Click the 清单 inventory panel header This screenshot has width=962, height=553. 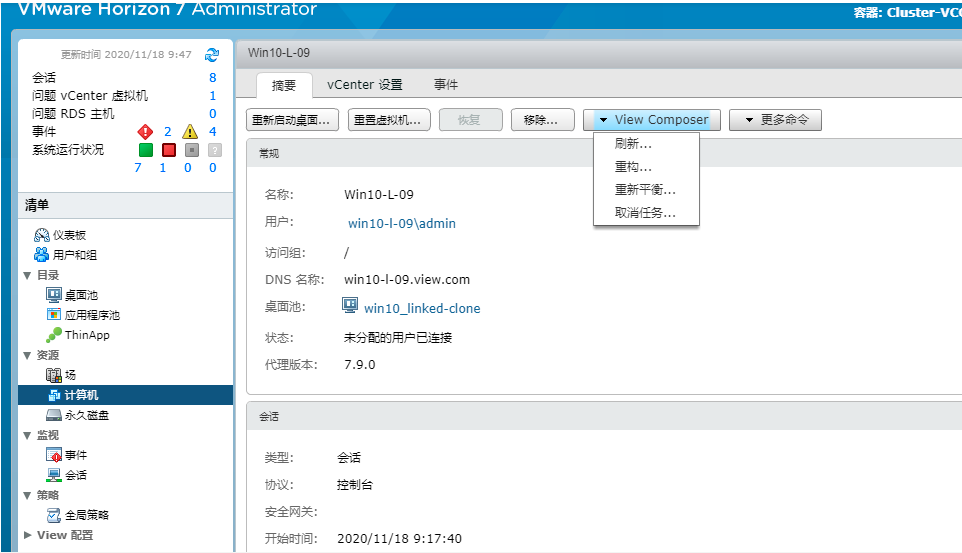click(x=126, y=205)
